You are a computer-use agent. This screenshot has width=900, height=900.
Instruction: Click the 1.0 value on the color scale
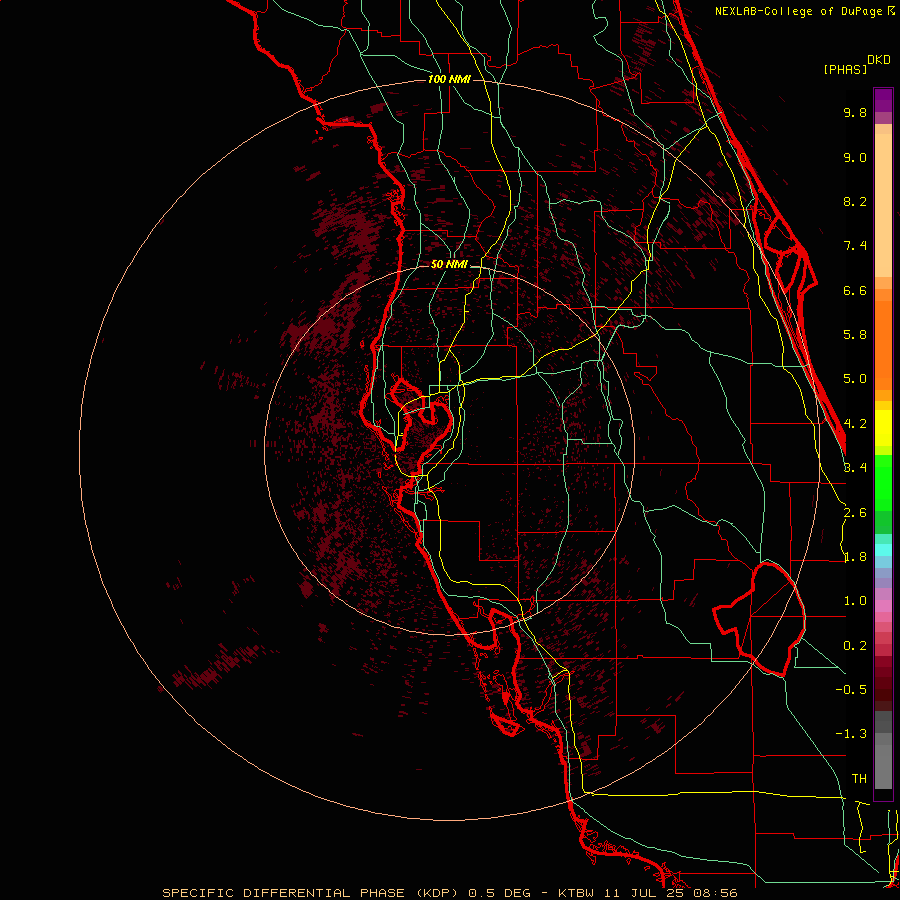855,601
